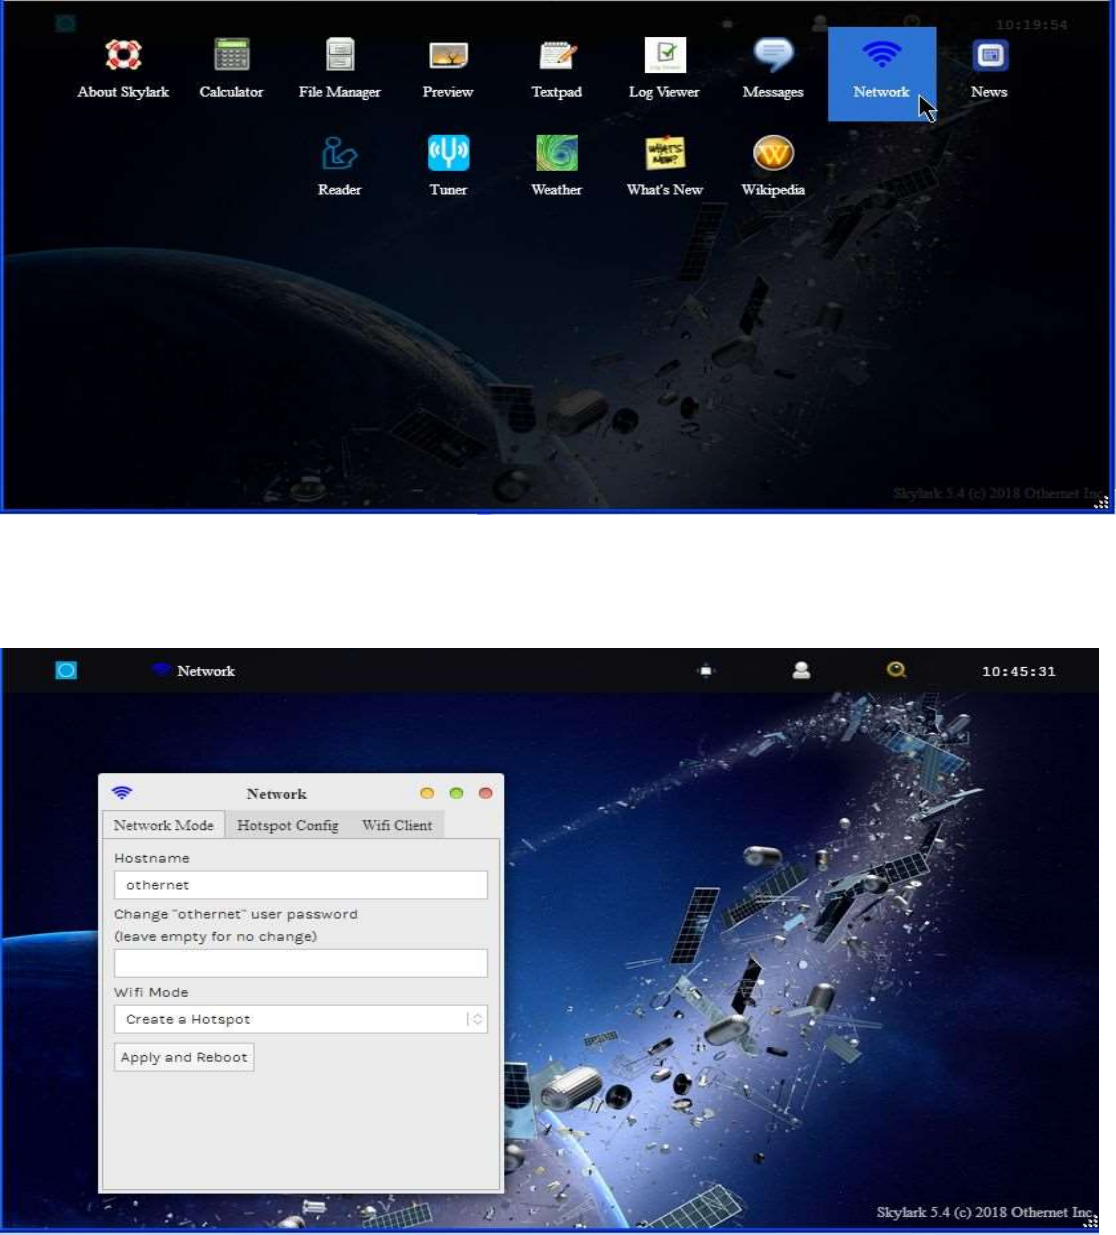Open the News app icon
The image size is (1116, 1235).
tap(989, 68)
